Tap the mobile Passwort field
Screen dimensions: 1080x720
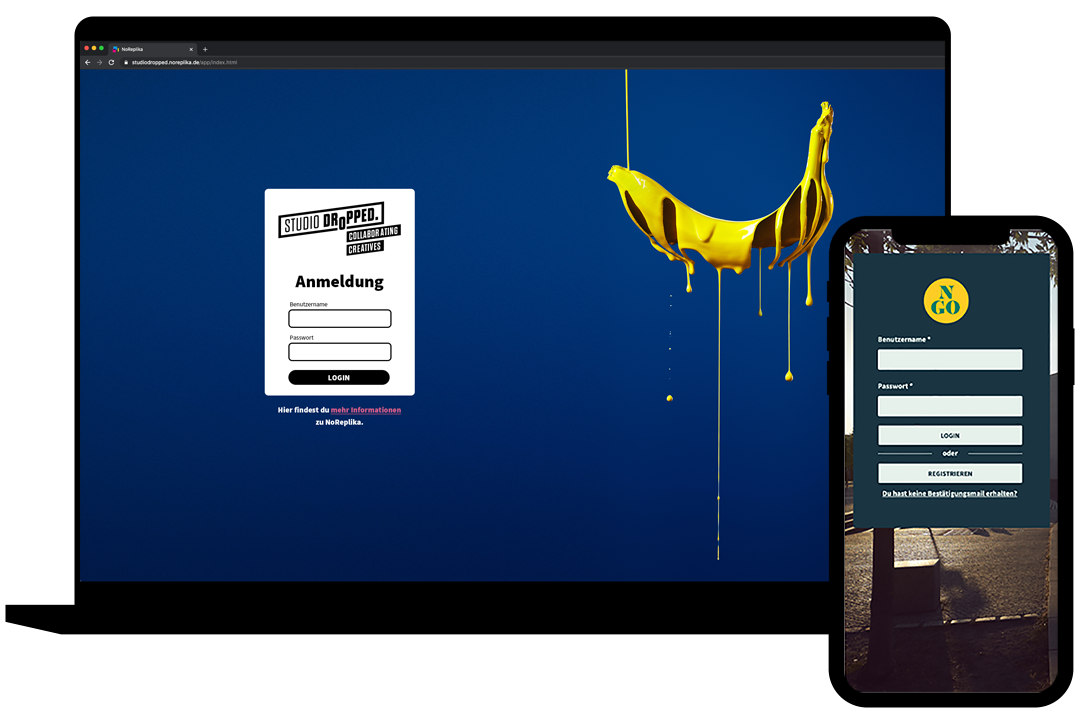coord(949,406)
